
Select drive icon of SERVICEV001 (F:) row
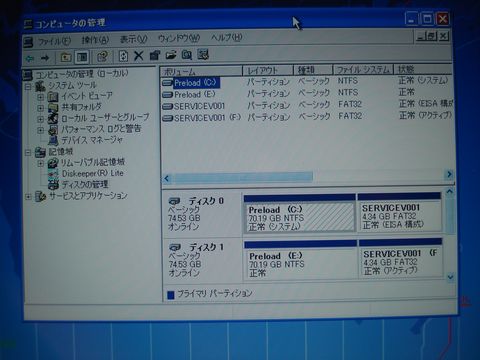pos(167,118)
